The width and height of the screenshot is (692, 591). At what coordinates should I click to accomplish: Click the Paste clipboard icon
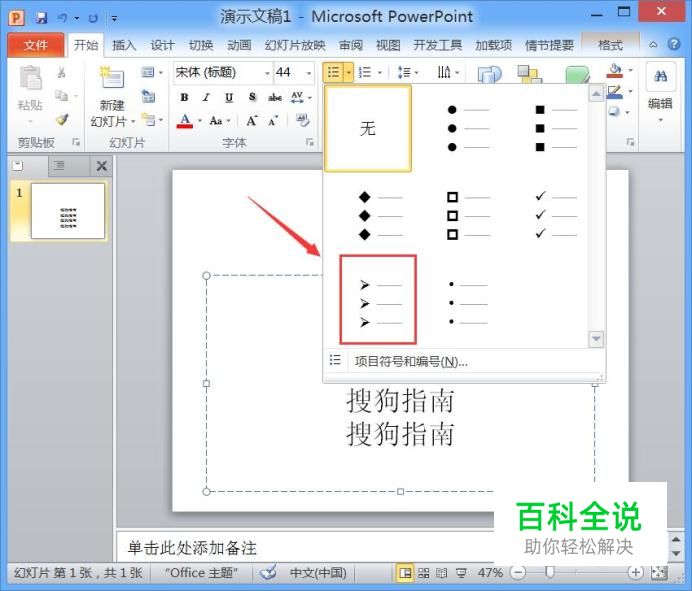[30, 78]
